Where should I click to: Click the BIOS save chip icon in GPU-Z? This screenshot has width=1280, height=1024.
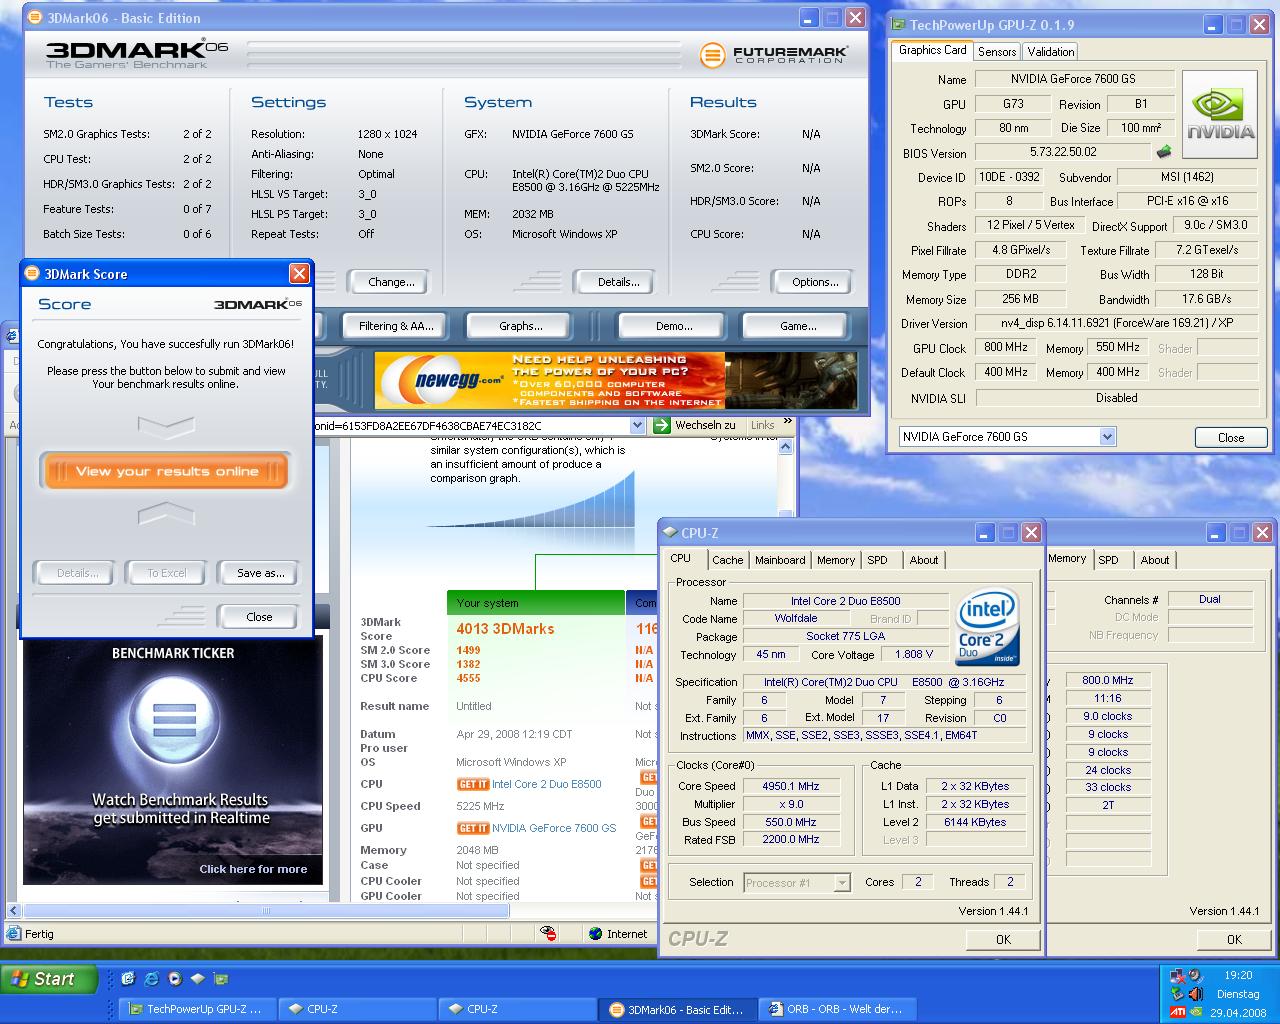(1164, 152)
